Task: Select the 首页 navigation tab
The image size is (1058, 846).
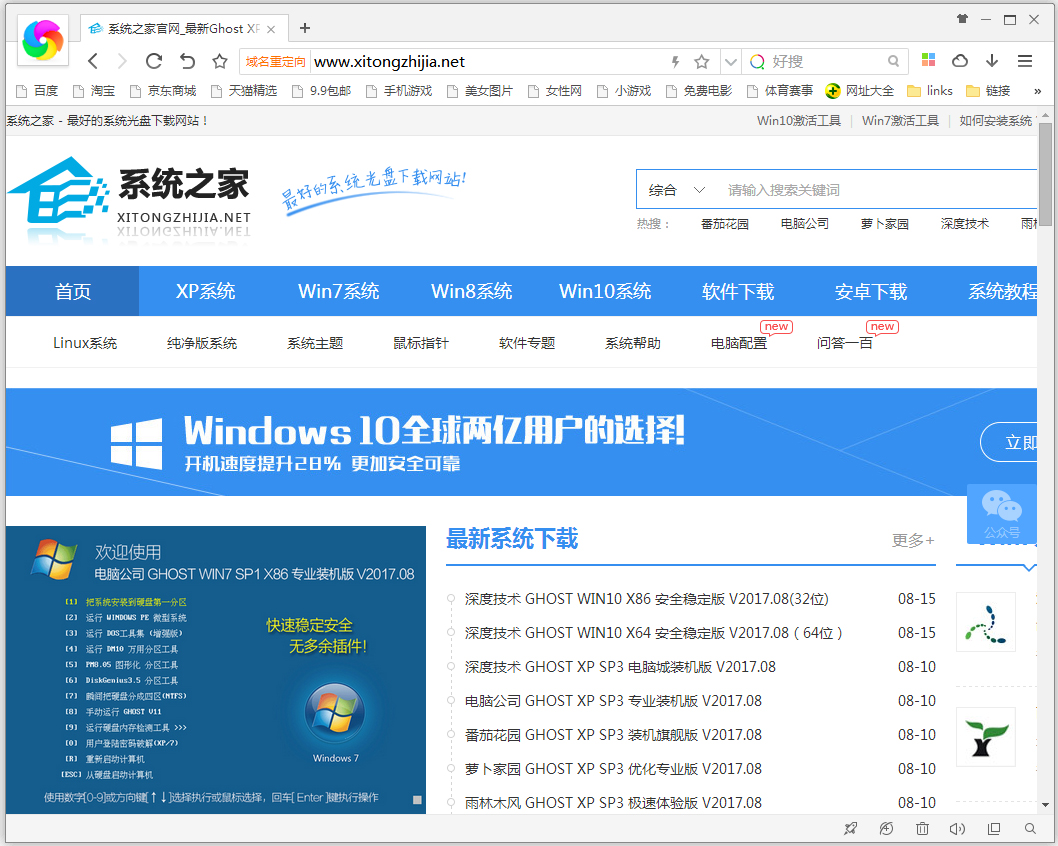Action: [x=73, y=291]
